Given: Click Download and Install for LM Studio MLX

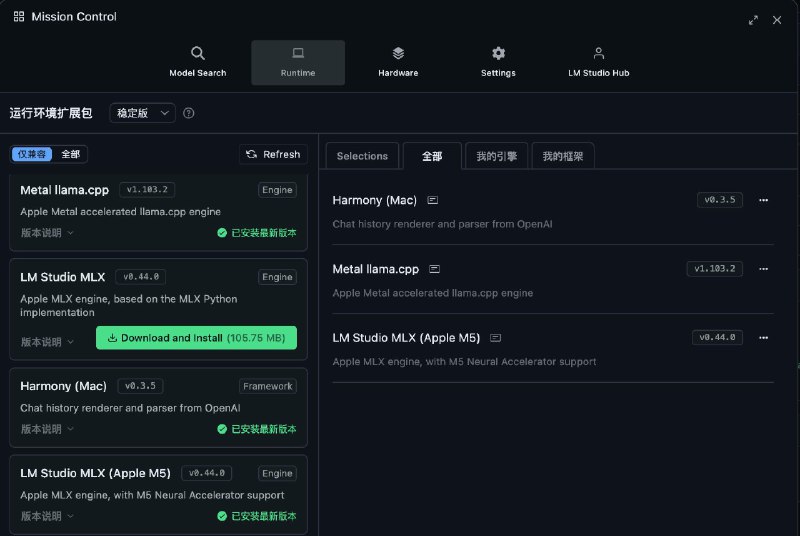Looking at the screenshot, I should tap(196, 338).
